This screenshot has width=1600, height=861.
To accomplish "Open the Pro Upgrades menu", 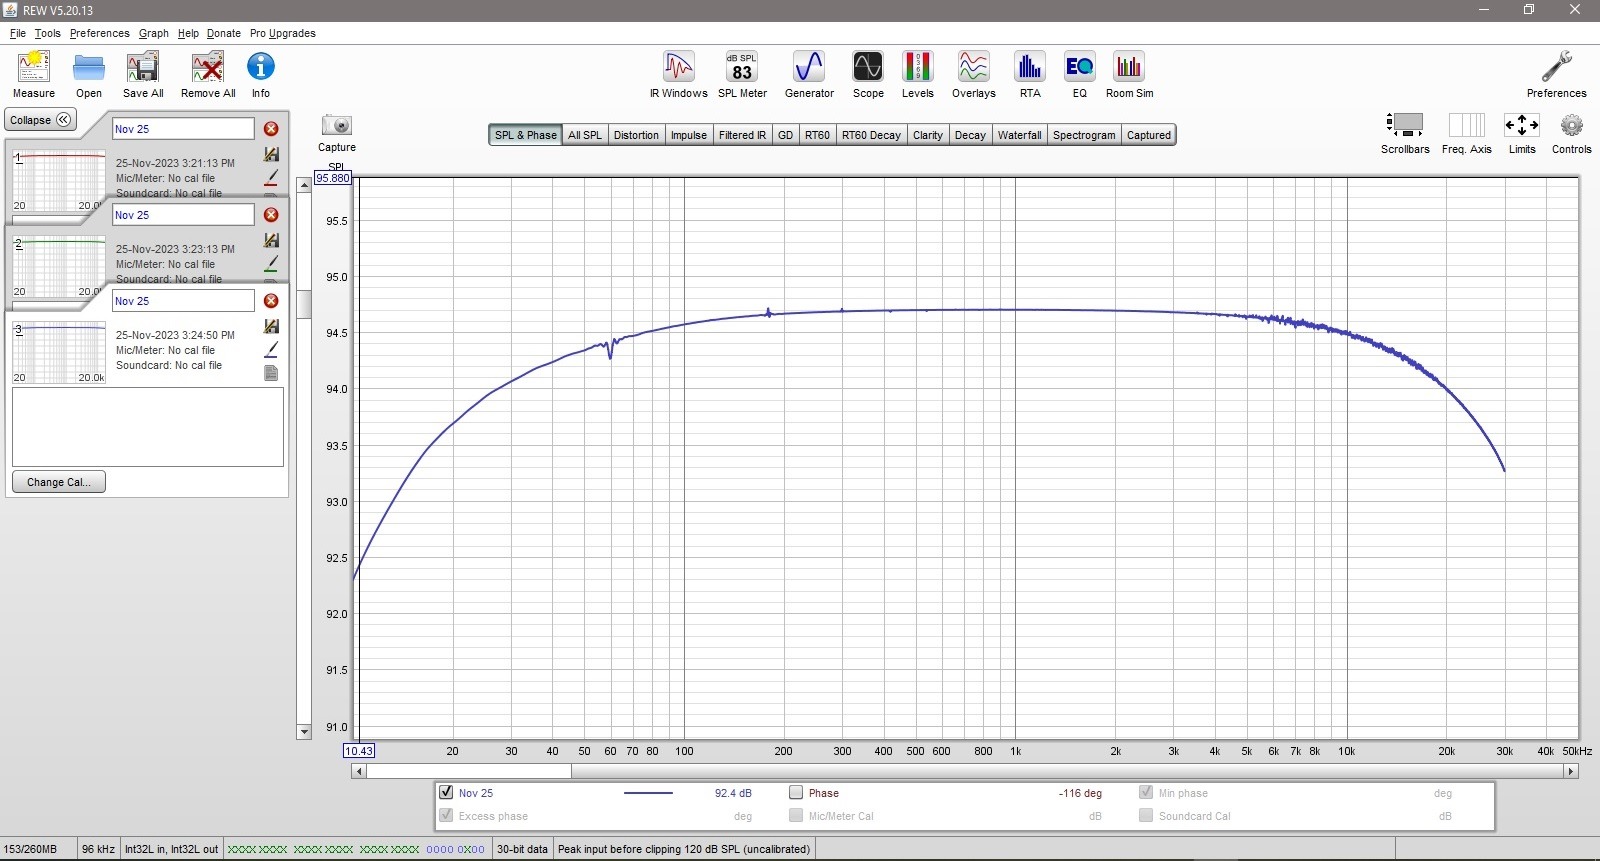I will tap(282, 33).
